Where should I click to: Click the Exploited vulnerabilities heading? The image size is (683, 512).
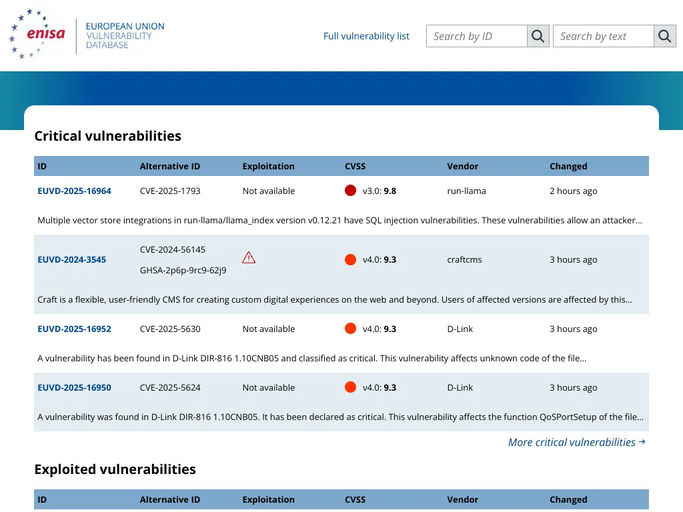point(115,469)
